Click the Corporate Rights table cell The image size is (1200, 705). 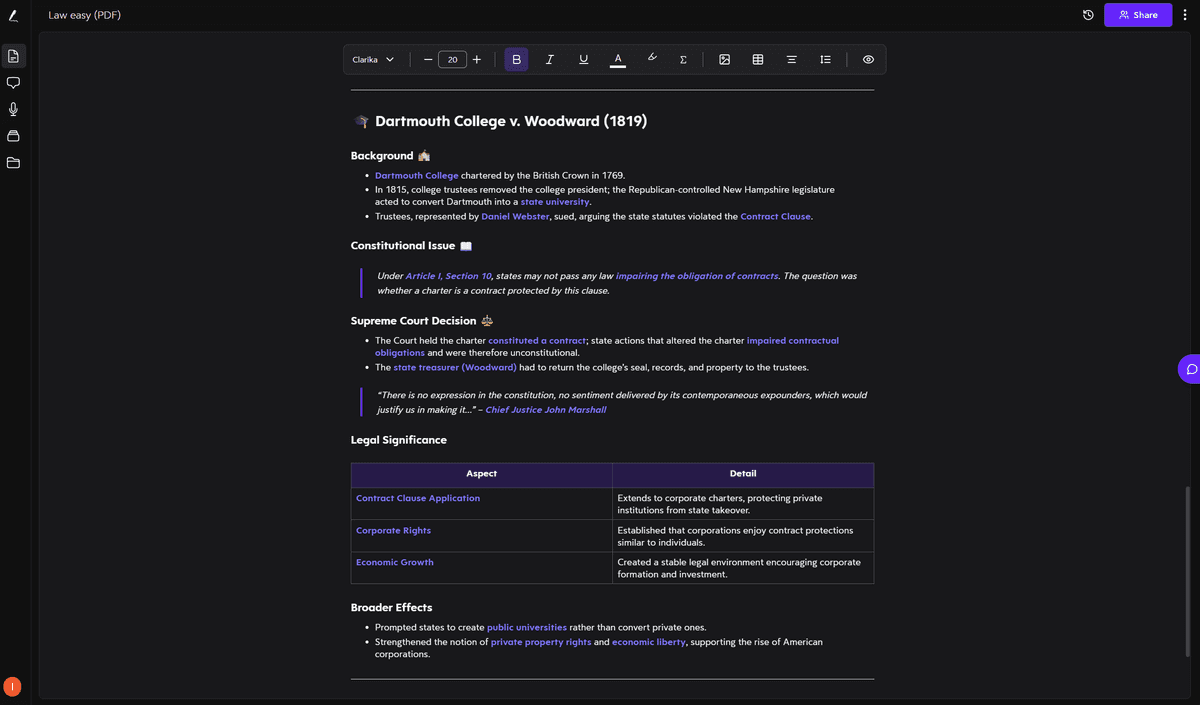pos(482,535)
